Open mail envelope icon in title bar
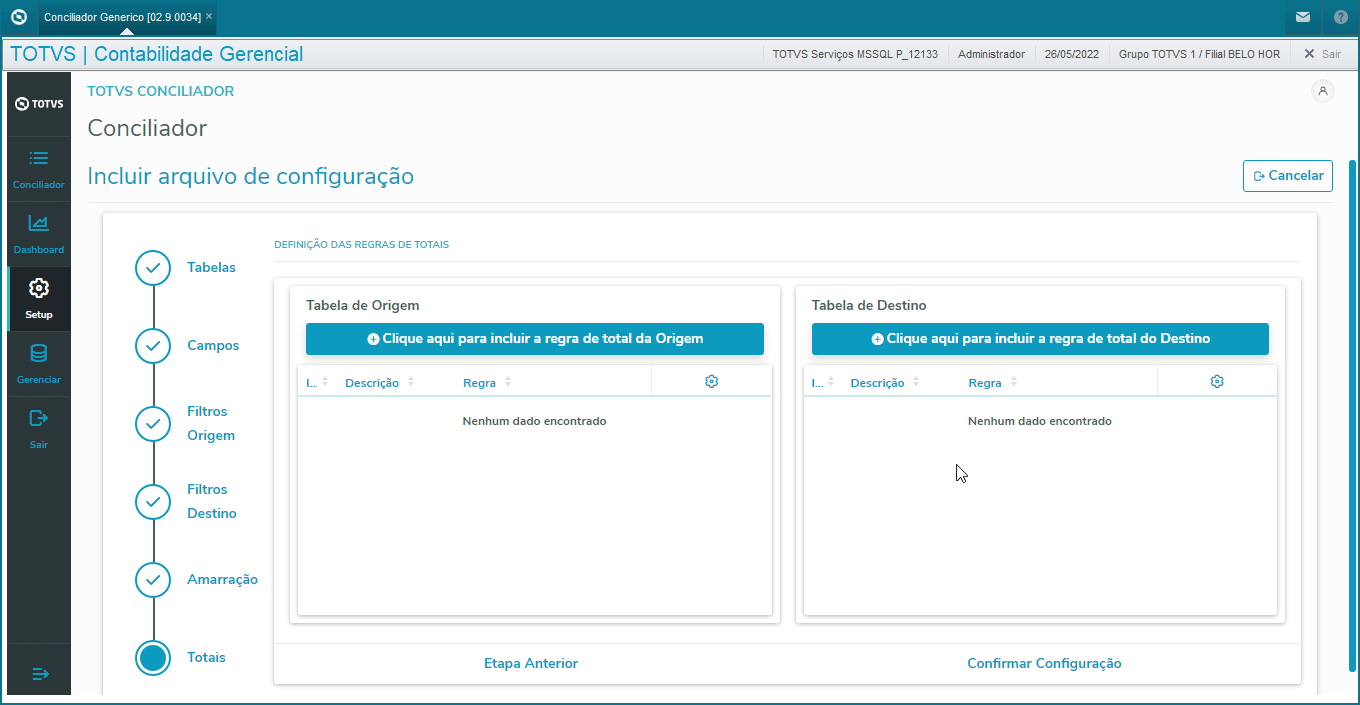The width and height of the screenshot is (1360, 705). pos(1302,17)
